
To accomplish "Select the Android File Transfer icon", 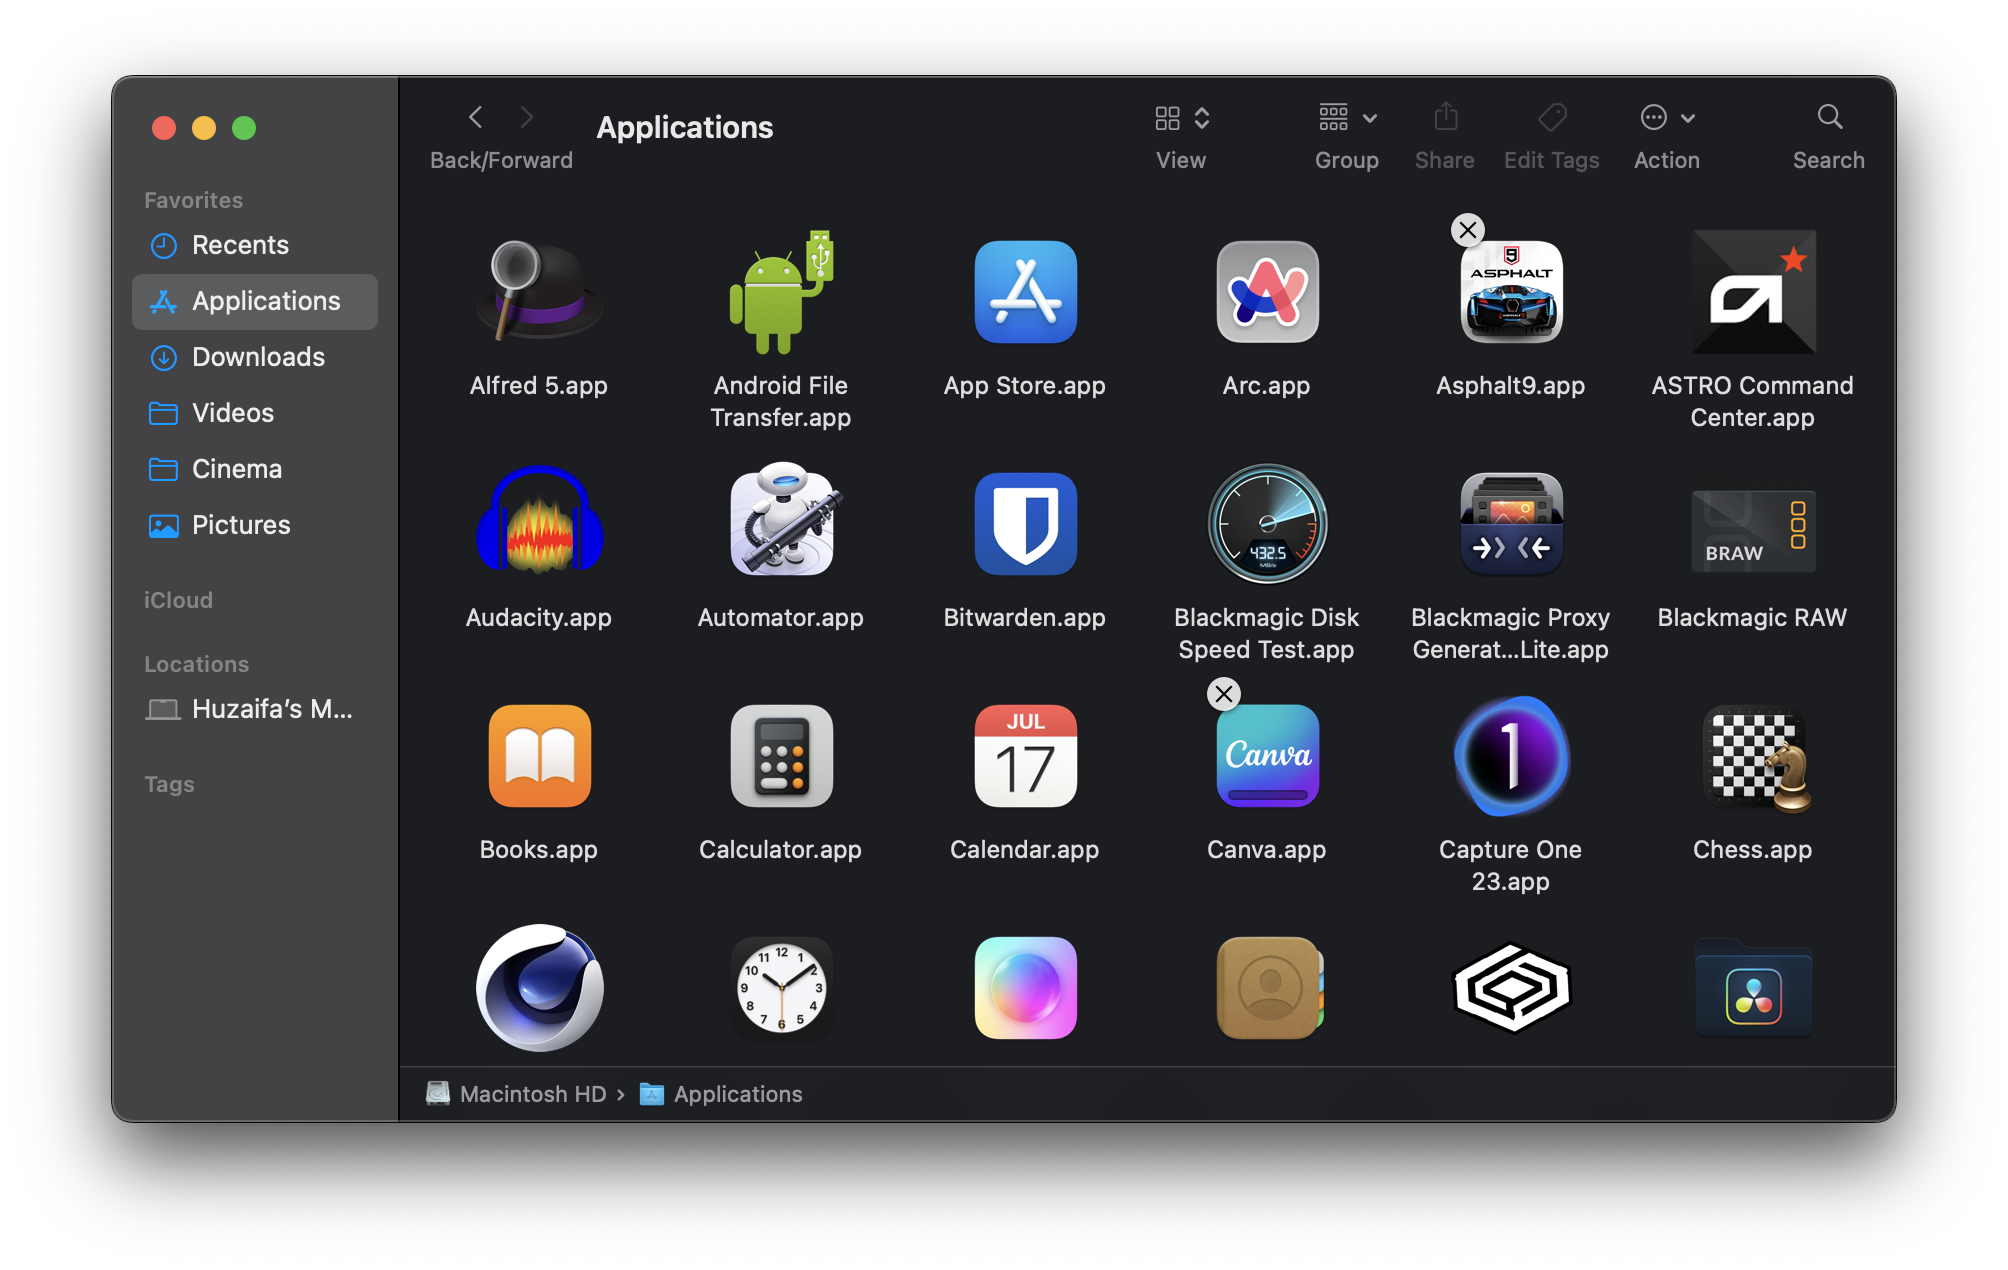I will [x=781, y=293].
